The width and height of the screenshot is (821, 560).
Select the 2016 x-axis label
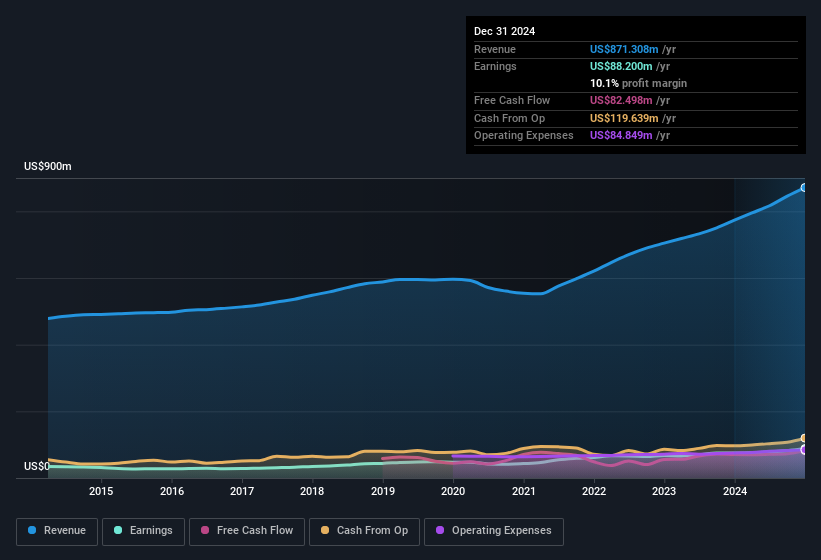(172, 491)
